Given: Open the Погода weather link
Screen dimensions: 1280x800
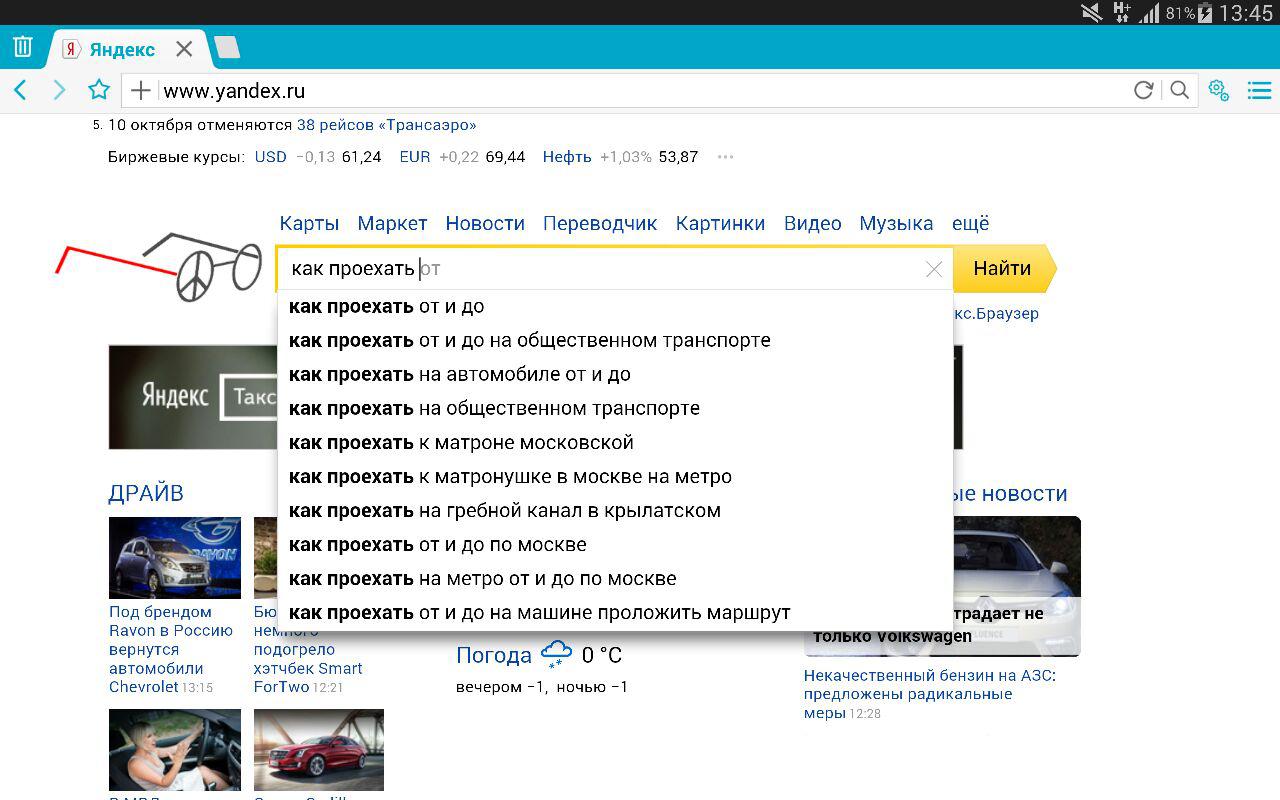Looking at the screenshot, I should coord(493,656).
